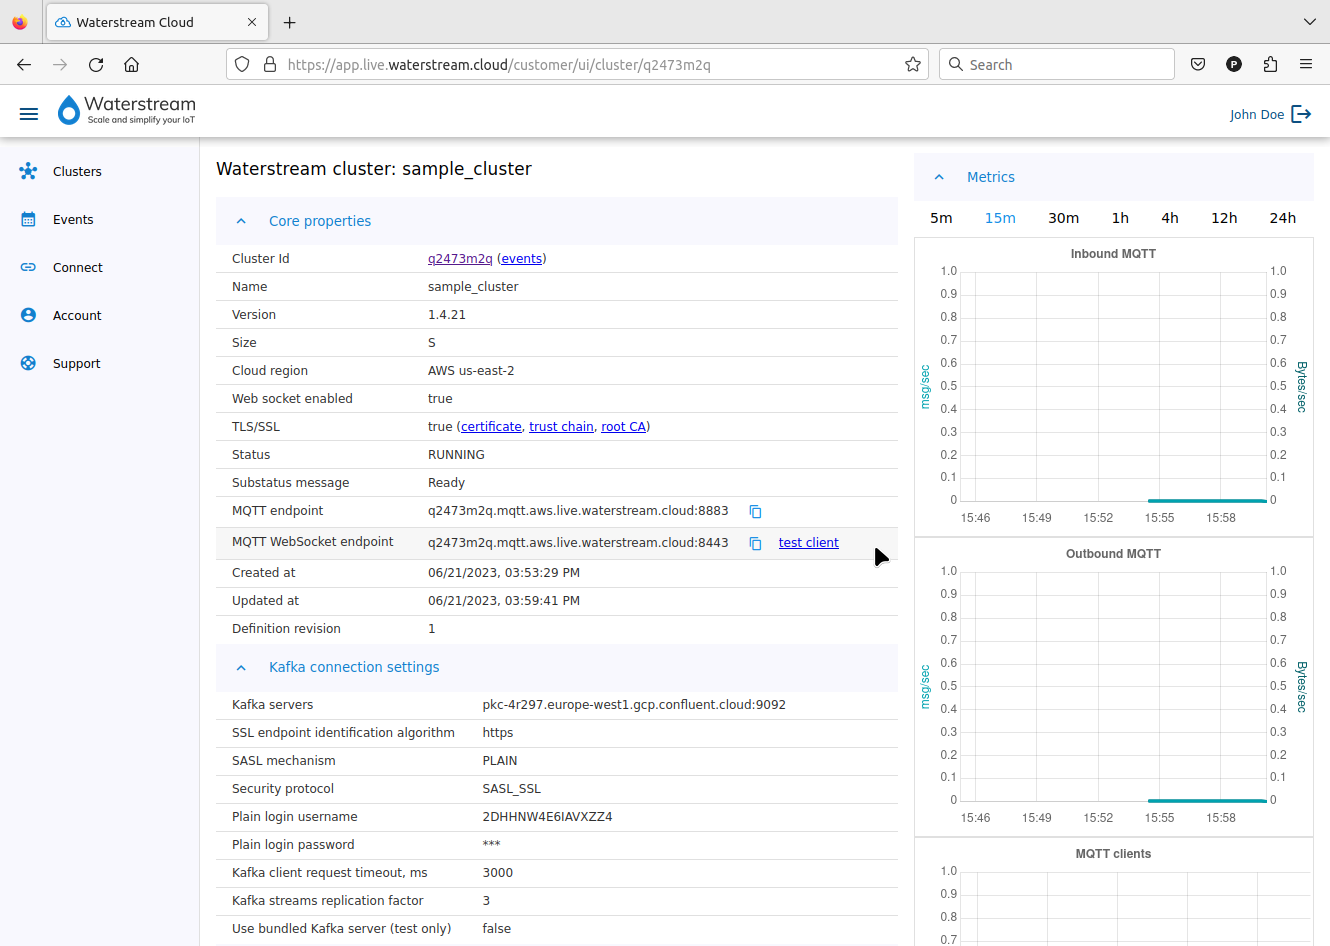The width and height of the screenshot is (1330, 946).
Task: Open the q2473m2q cluster ID link
Action: (x=460, y=258)
